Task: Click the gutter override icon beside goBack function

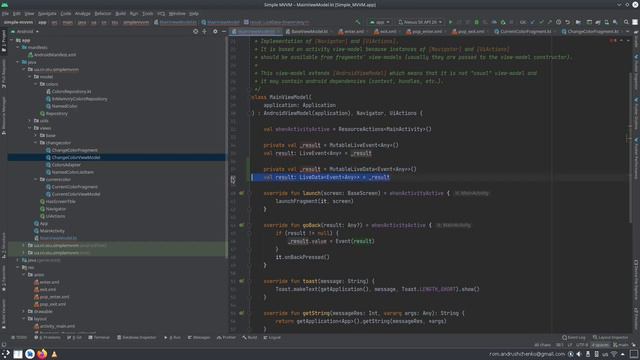Action: tap(242, 225)
